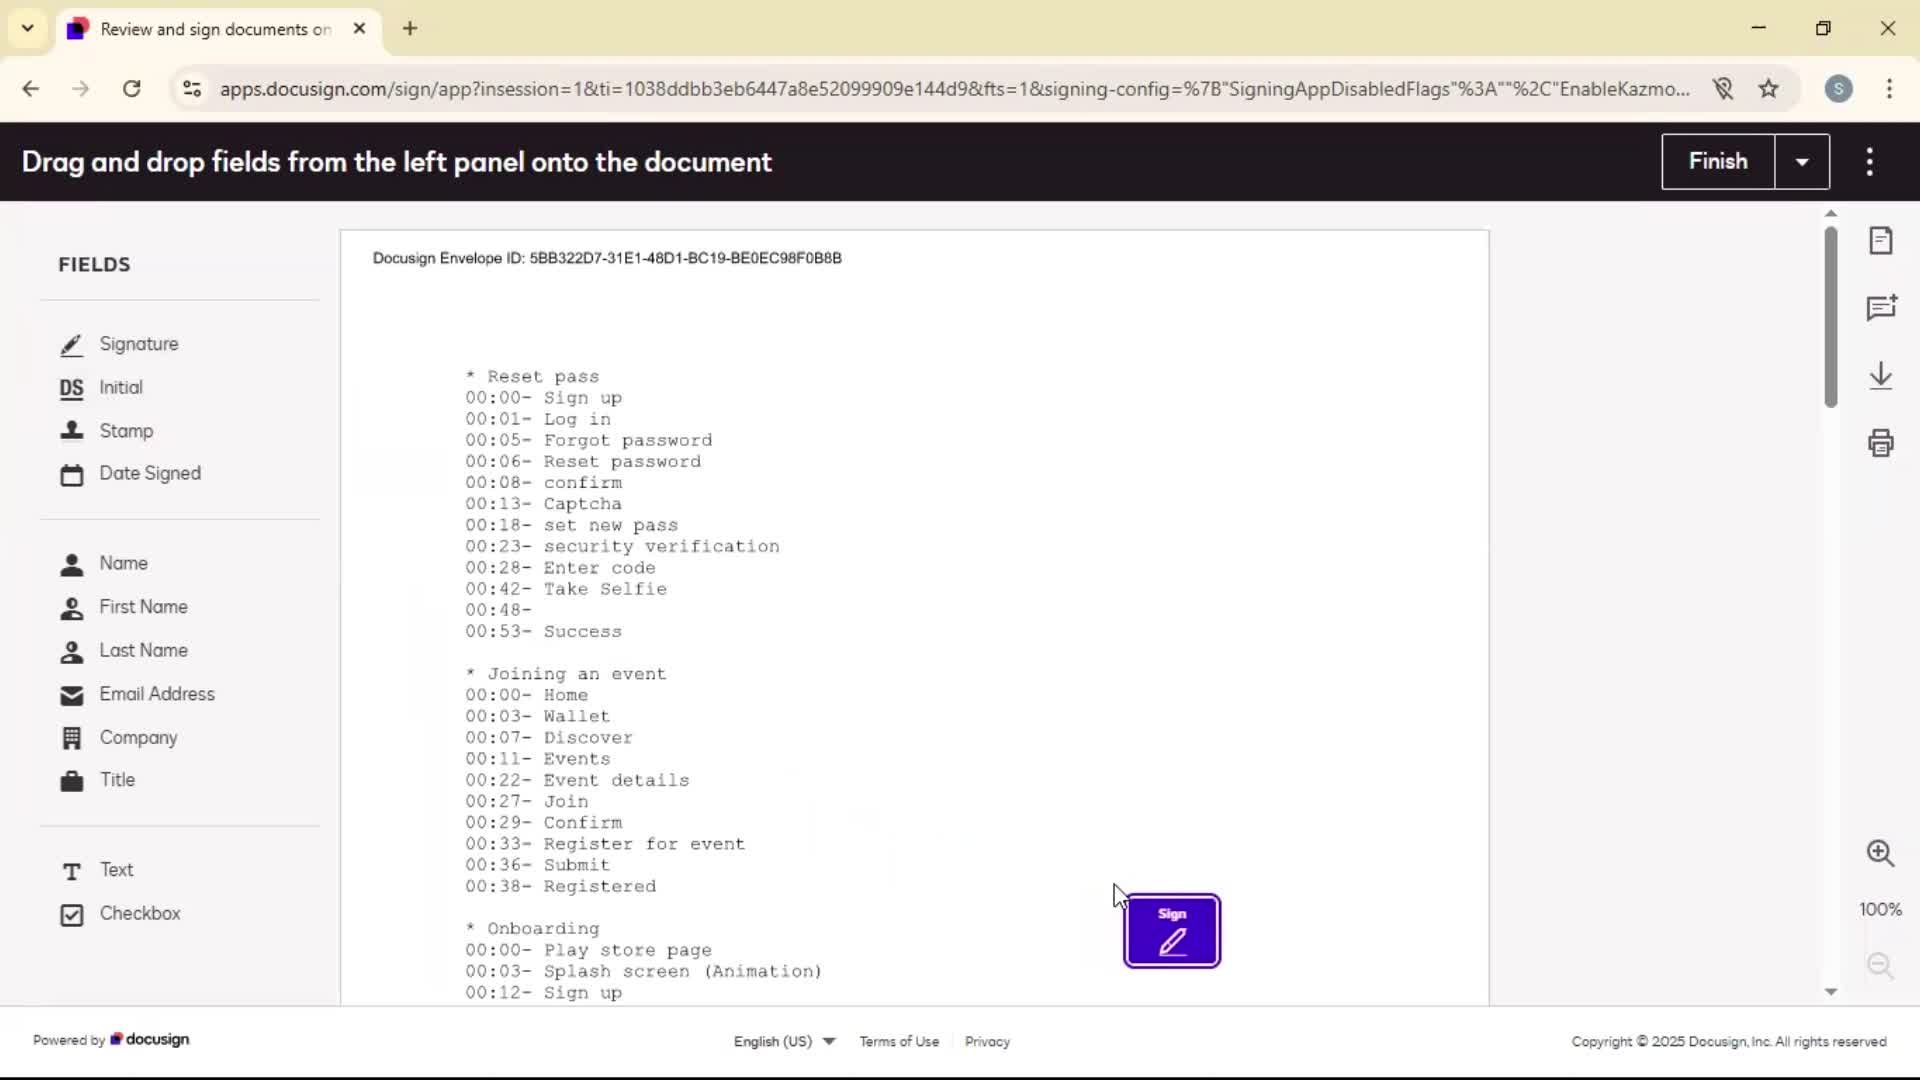Reload the browser page
This screenshot has height=1080, width=1920.
click(x=131, y=89)
